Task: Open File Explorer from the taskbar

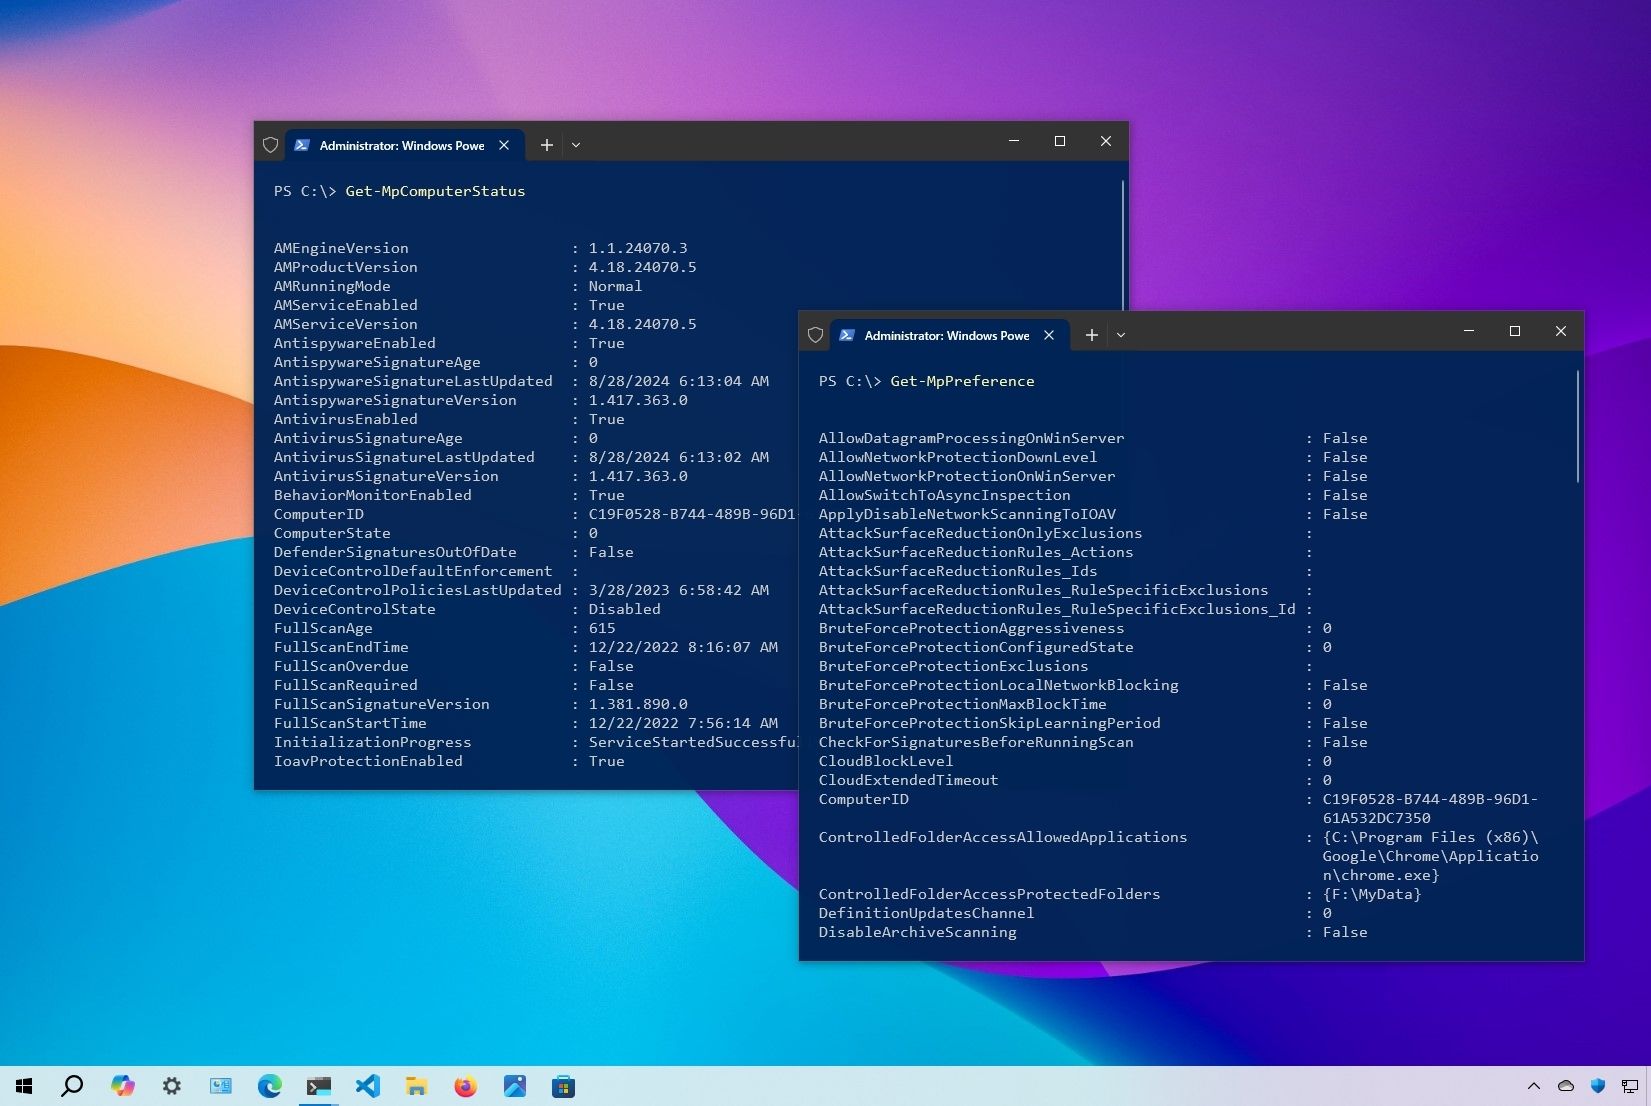Action: pos(416,1086)
